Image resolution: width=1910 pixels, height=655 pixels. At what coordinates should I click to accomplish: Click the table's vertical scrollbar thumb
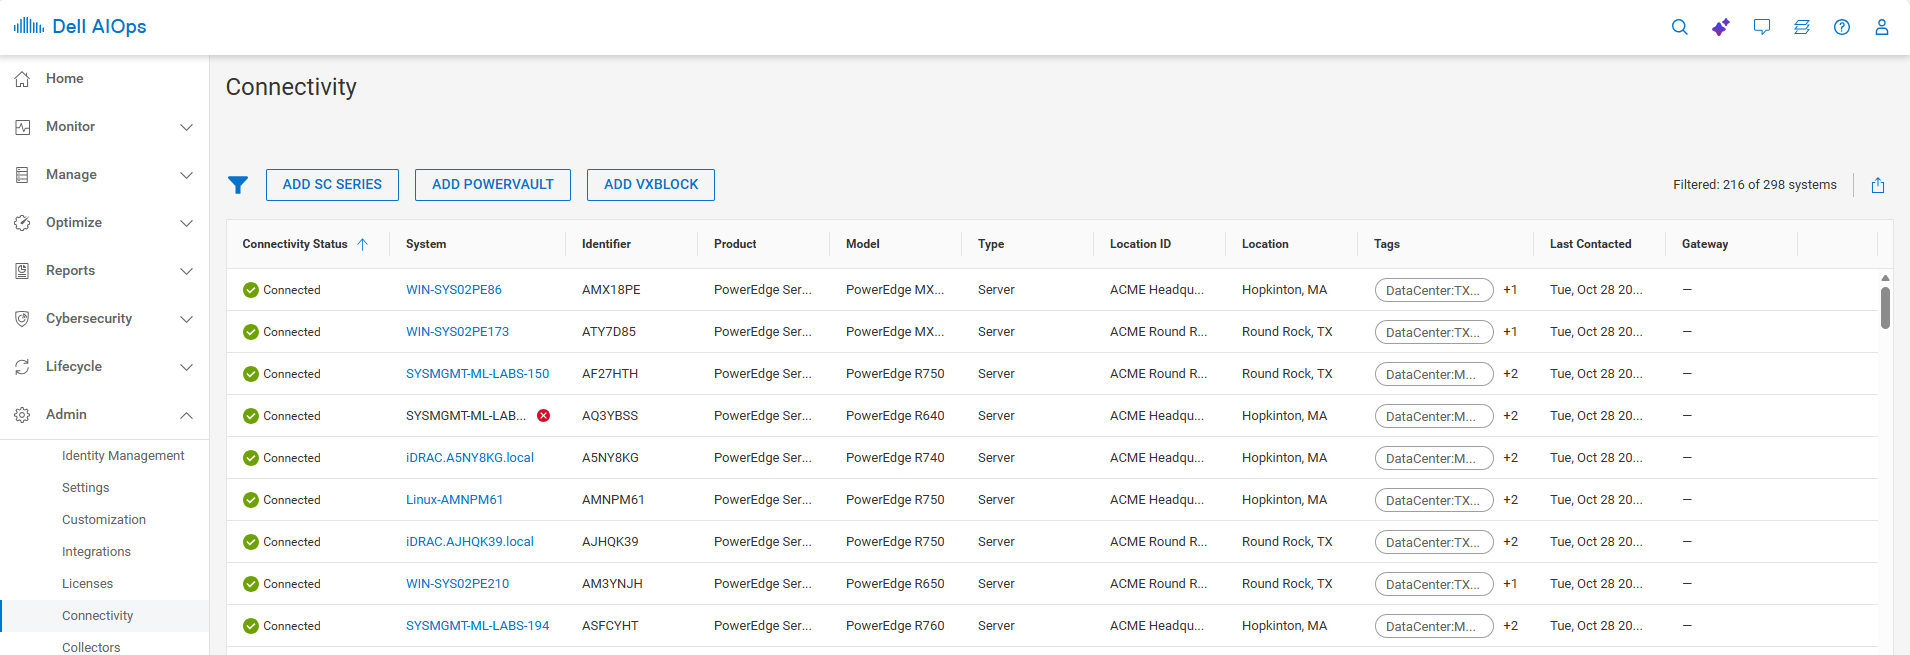pyautogui.click(x=1884, y=308)
